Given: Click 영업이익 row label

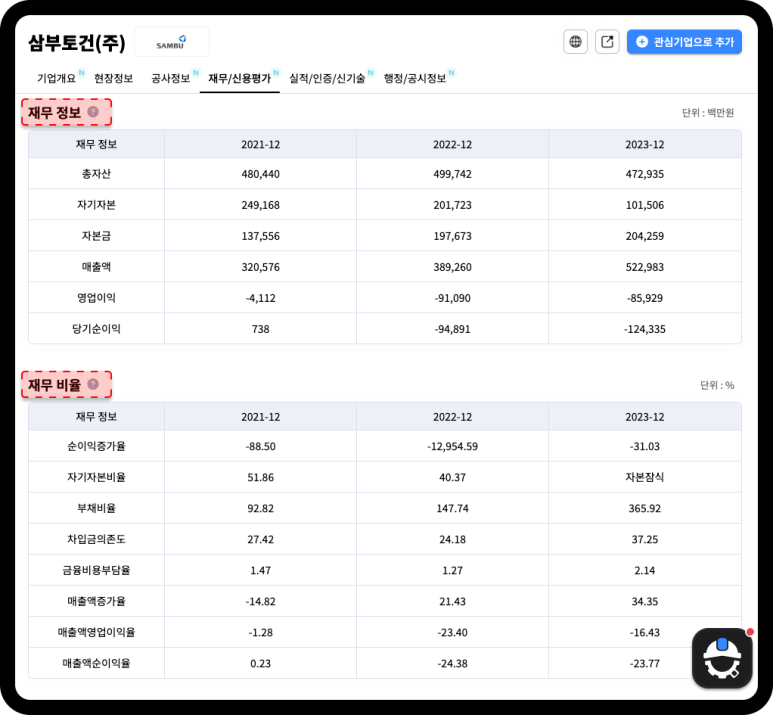Looking at the screenshot, I should click(96, 298).
